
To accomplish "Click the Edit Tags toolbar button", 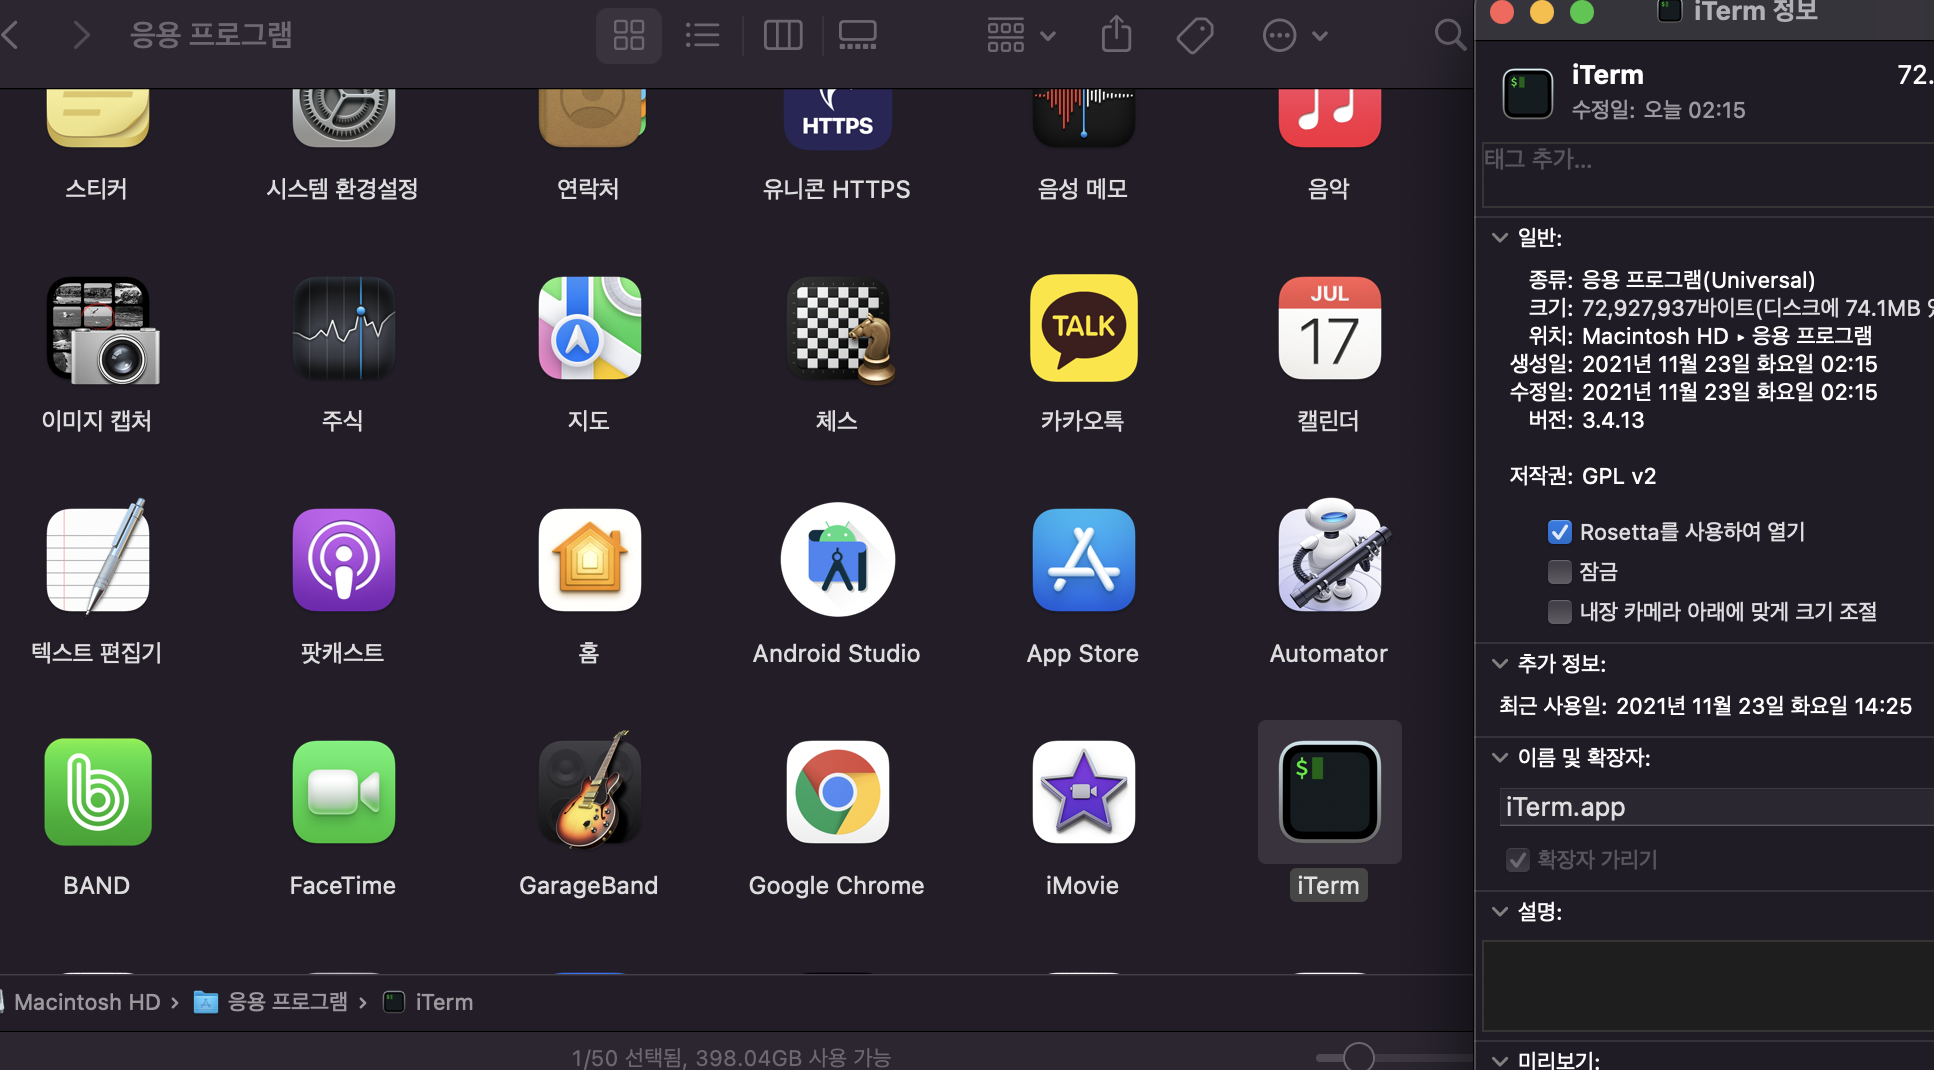I will point(1195,36).
